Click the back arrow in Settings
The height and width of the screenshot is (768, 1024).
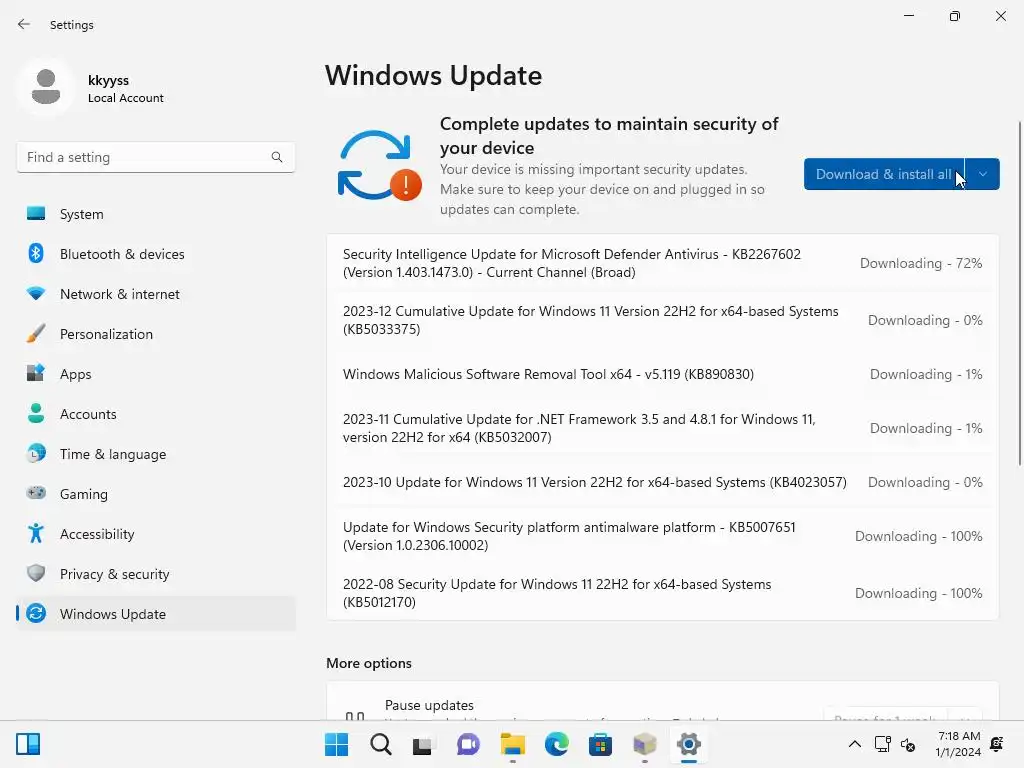click(x=24, y=24)
